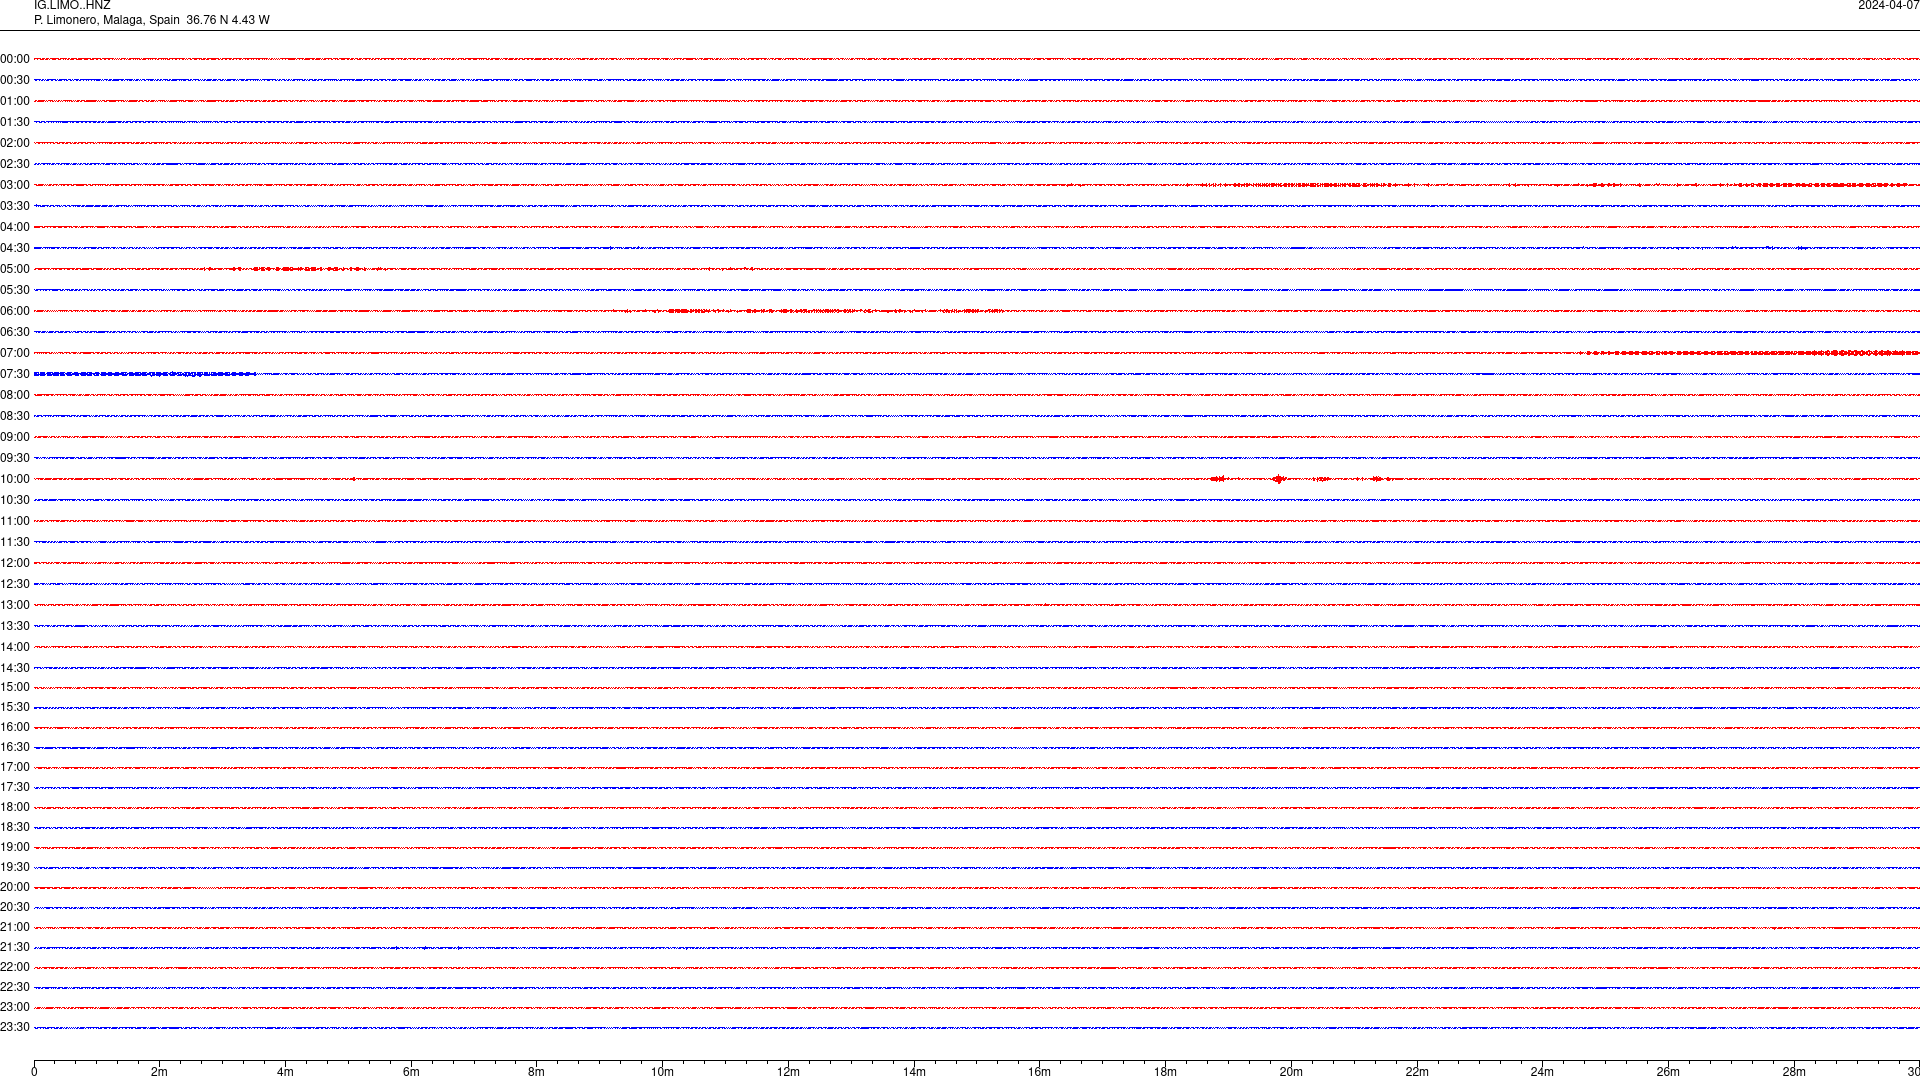Select the 03:30 time row label

(15, 206)
